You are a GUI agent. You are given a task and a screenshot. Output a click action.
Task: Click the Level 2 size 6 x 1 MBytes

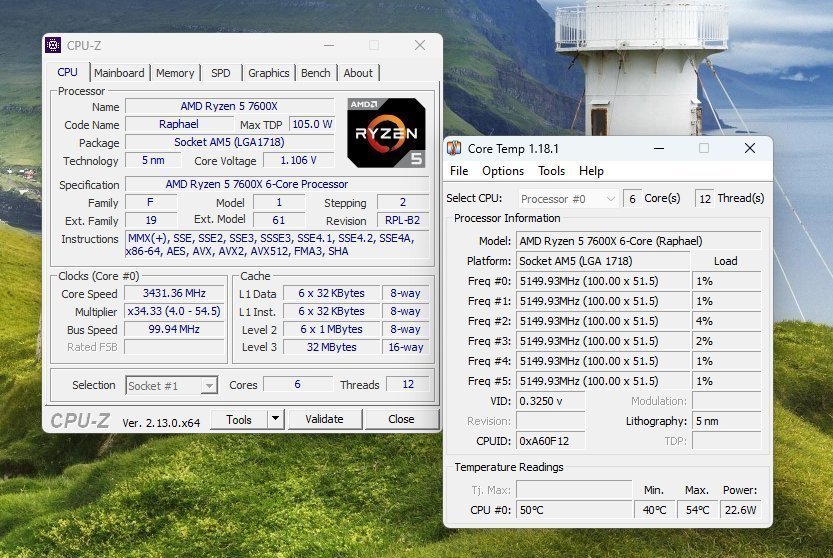(x=332, y=329)
